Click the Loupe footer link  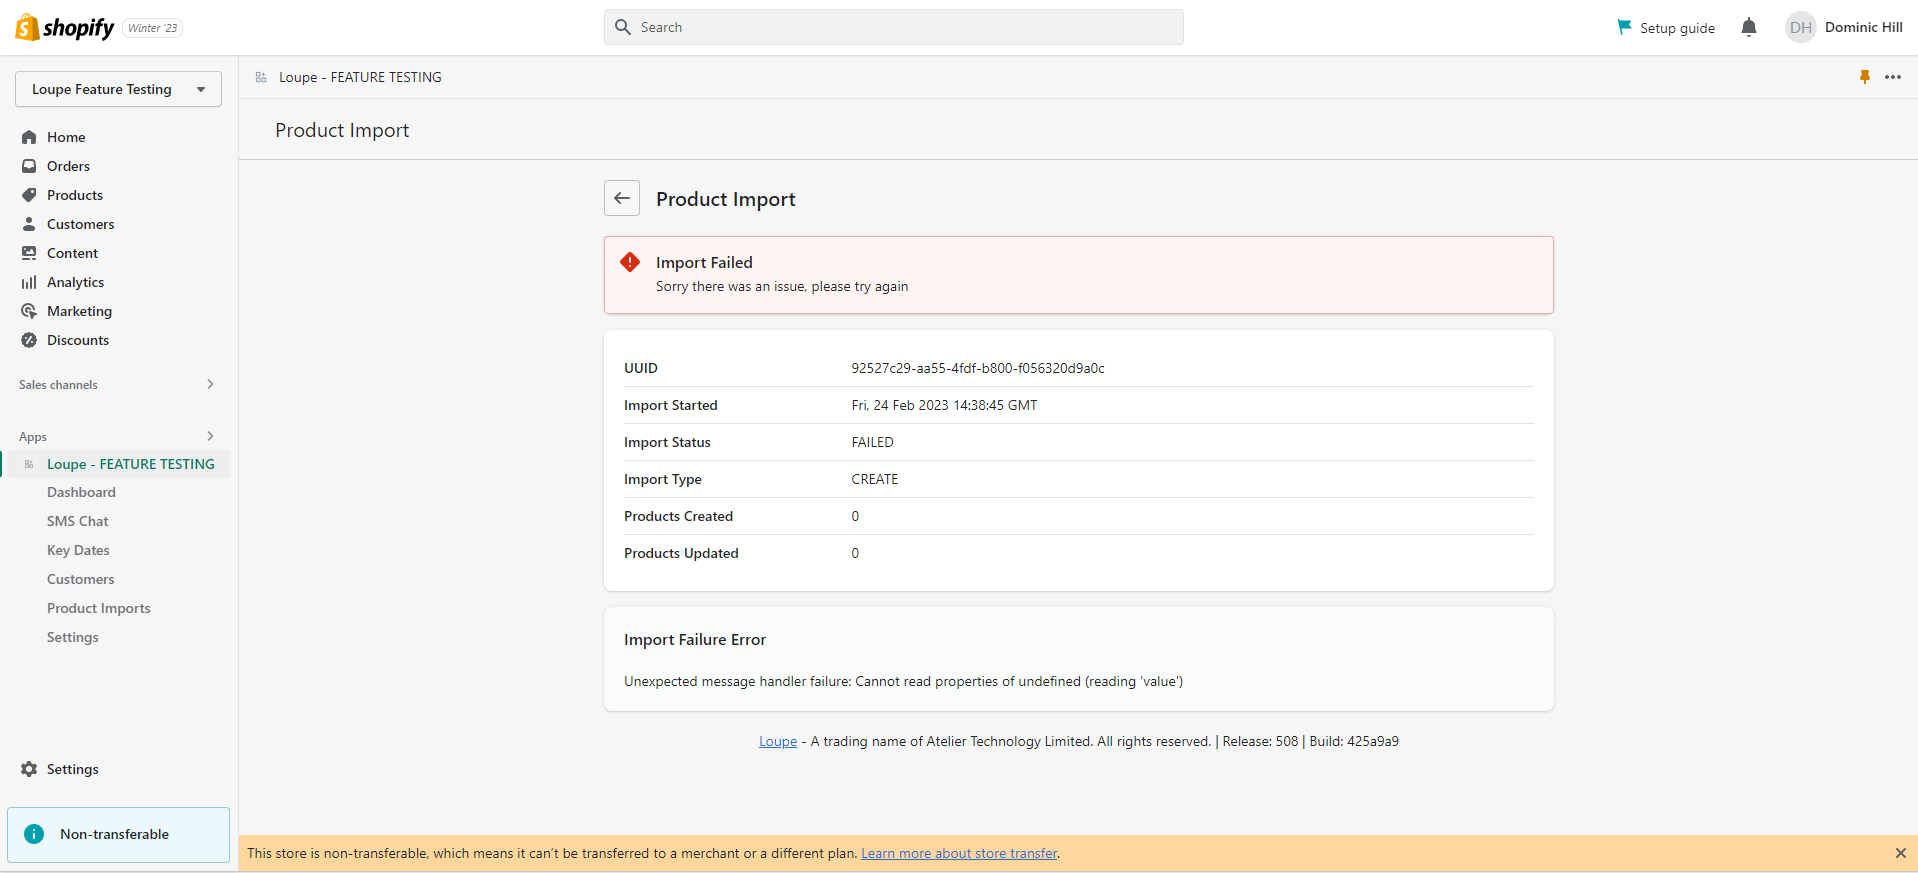pyautogui.click(x=778, y=741)
